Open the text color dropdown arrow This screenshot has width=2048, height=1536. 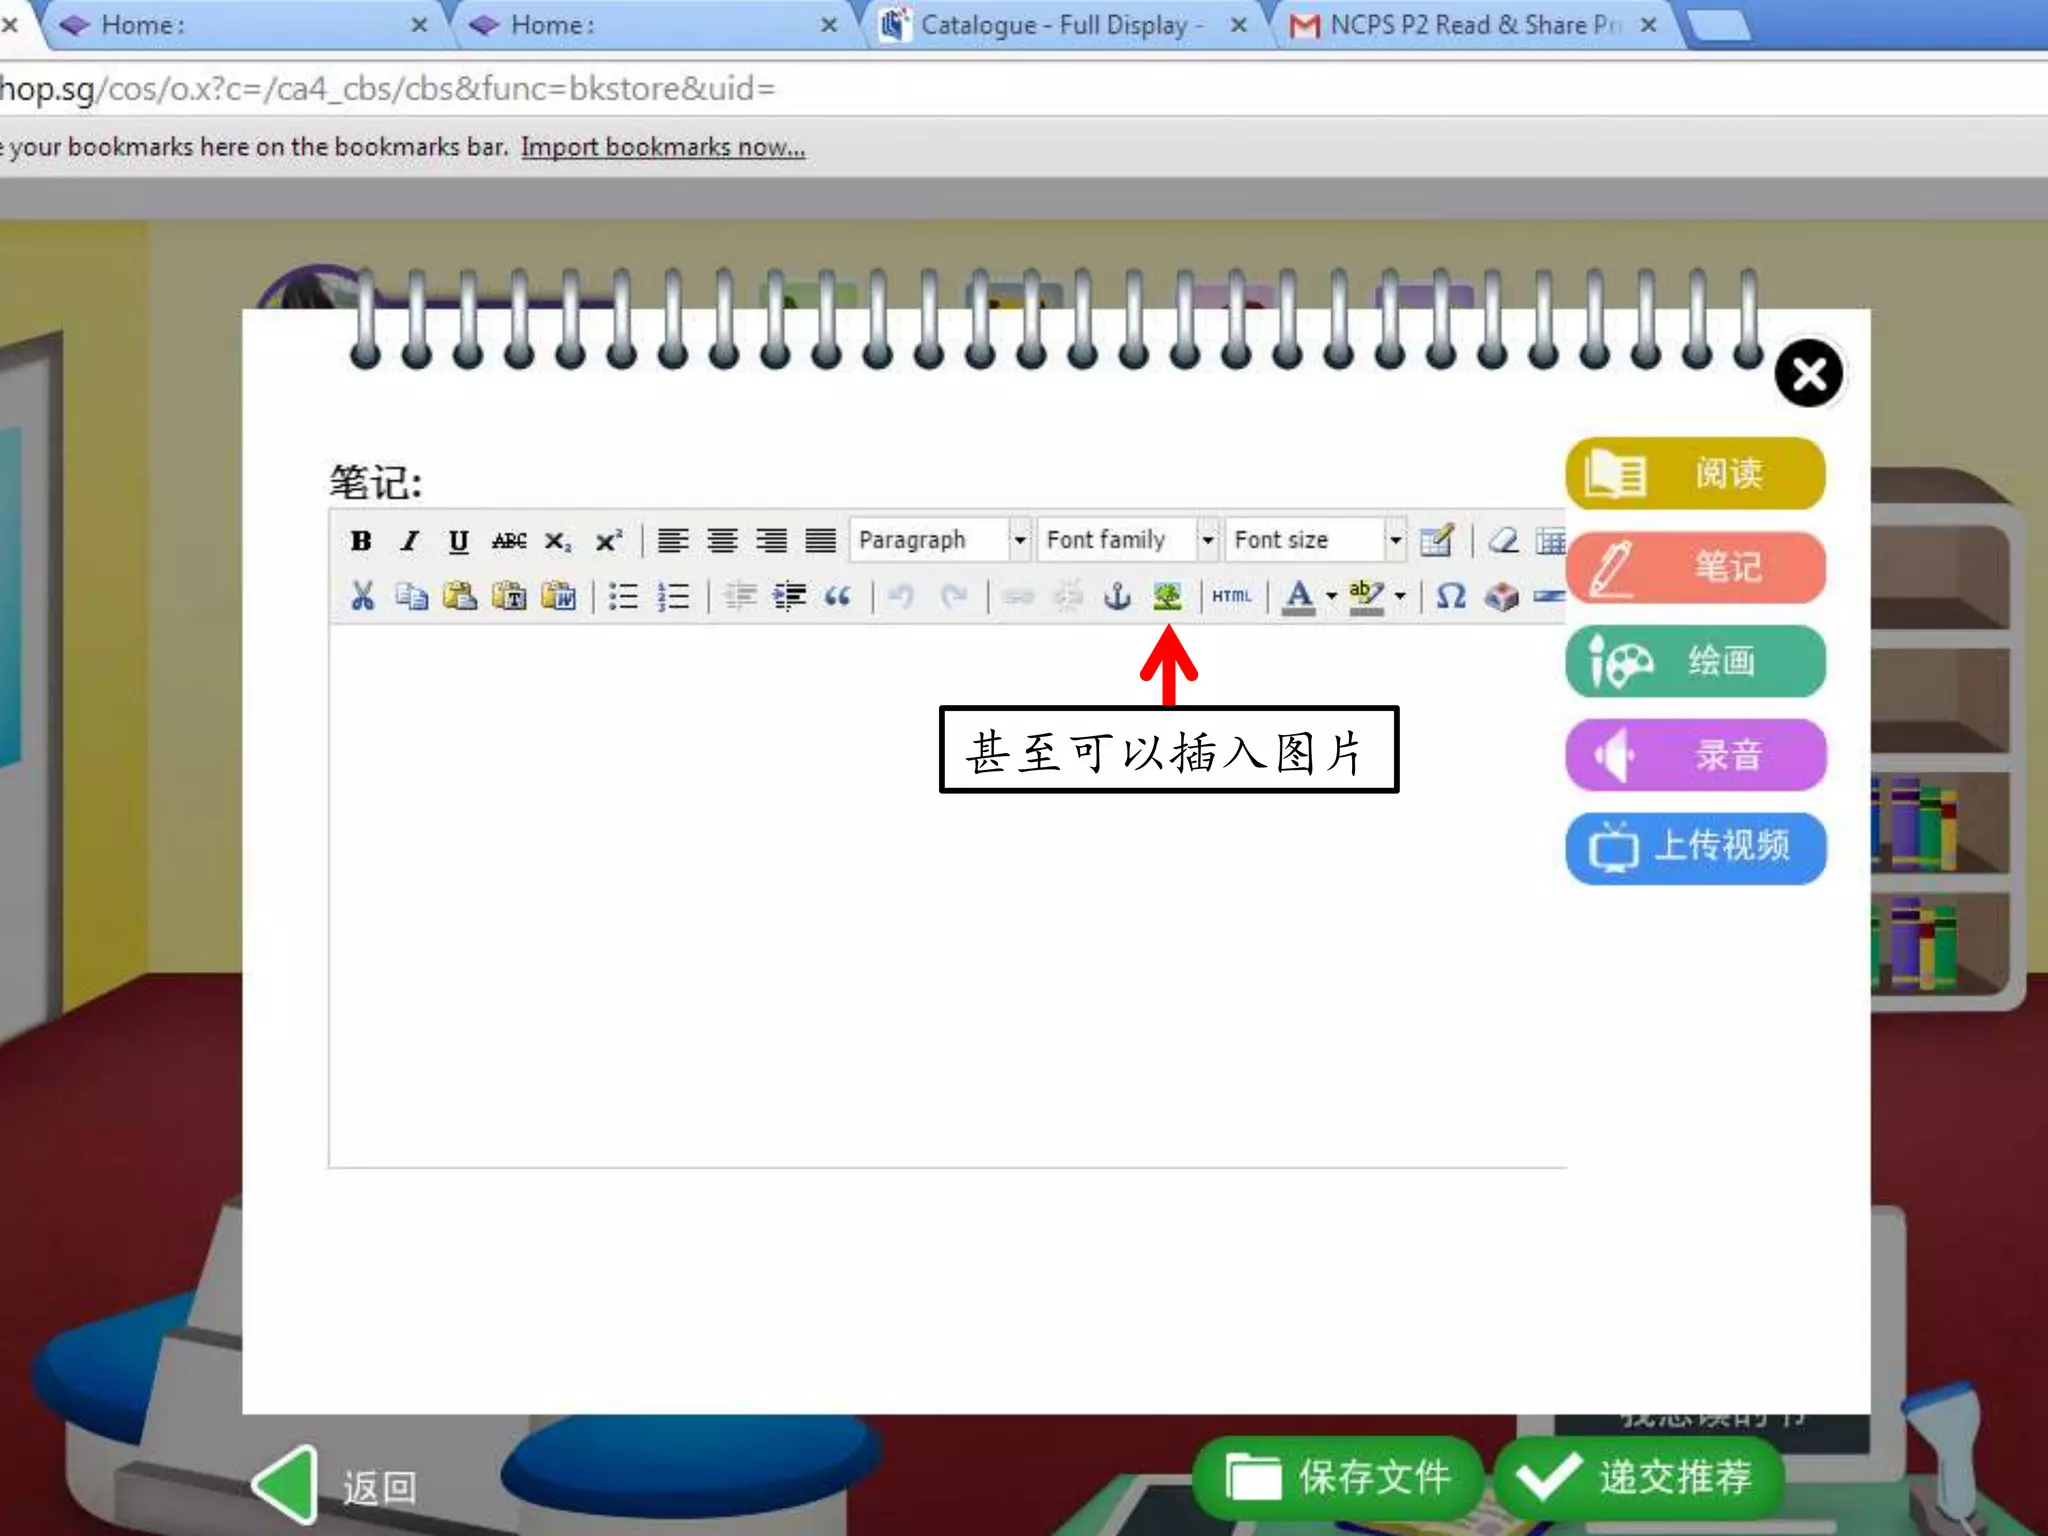1332,597
